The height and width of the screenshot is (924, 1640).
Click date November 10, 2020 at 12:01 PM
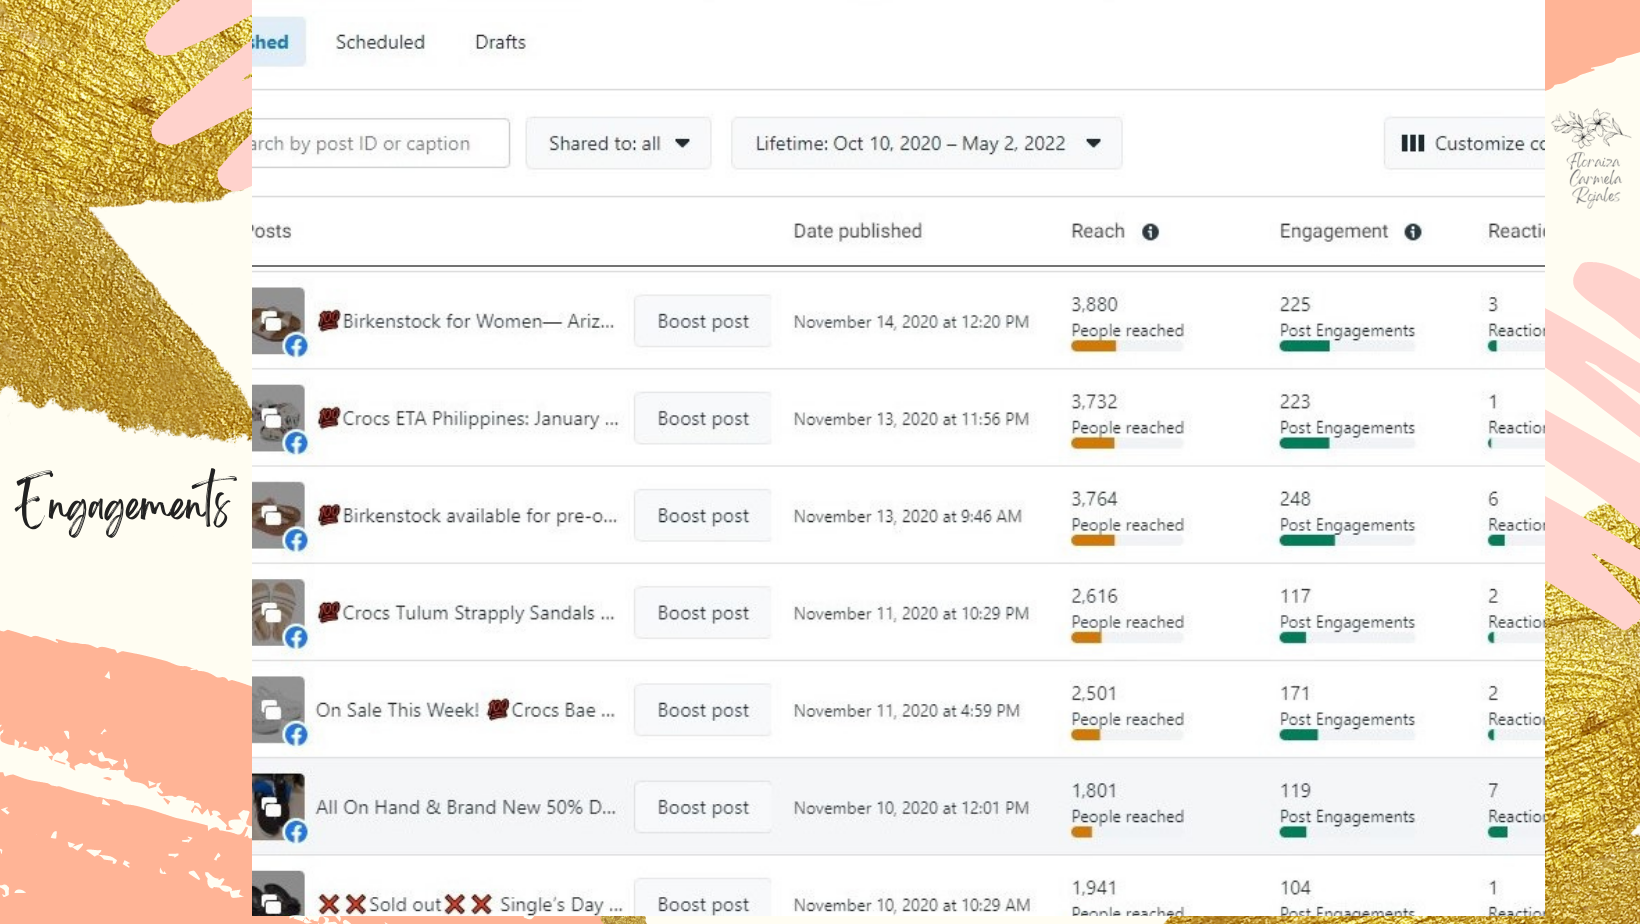[911, 806]
